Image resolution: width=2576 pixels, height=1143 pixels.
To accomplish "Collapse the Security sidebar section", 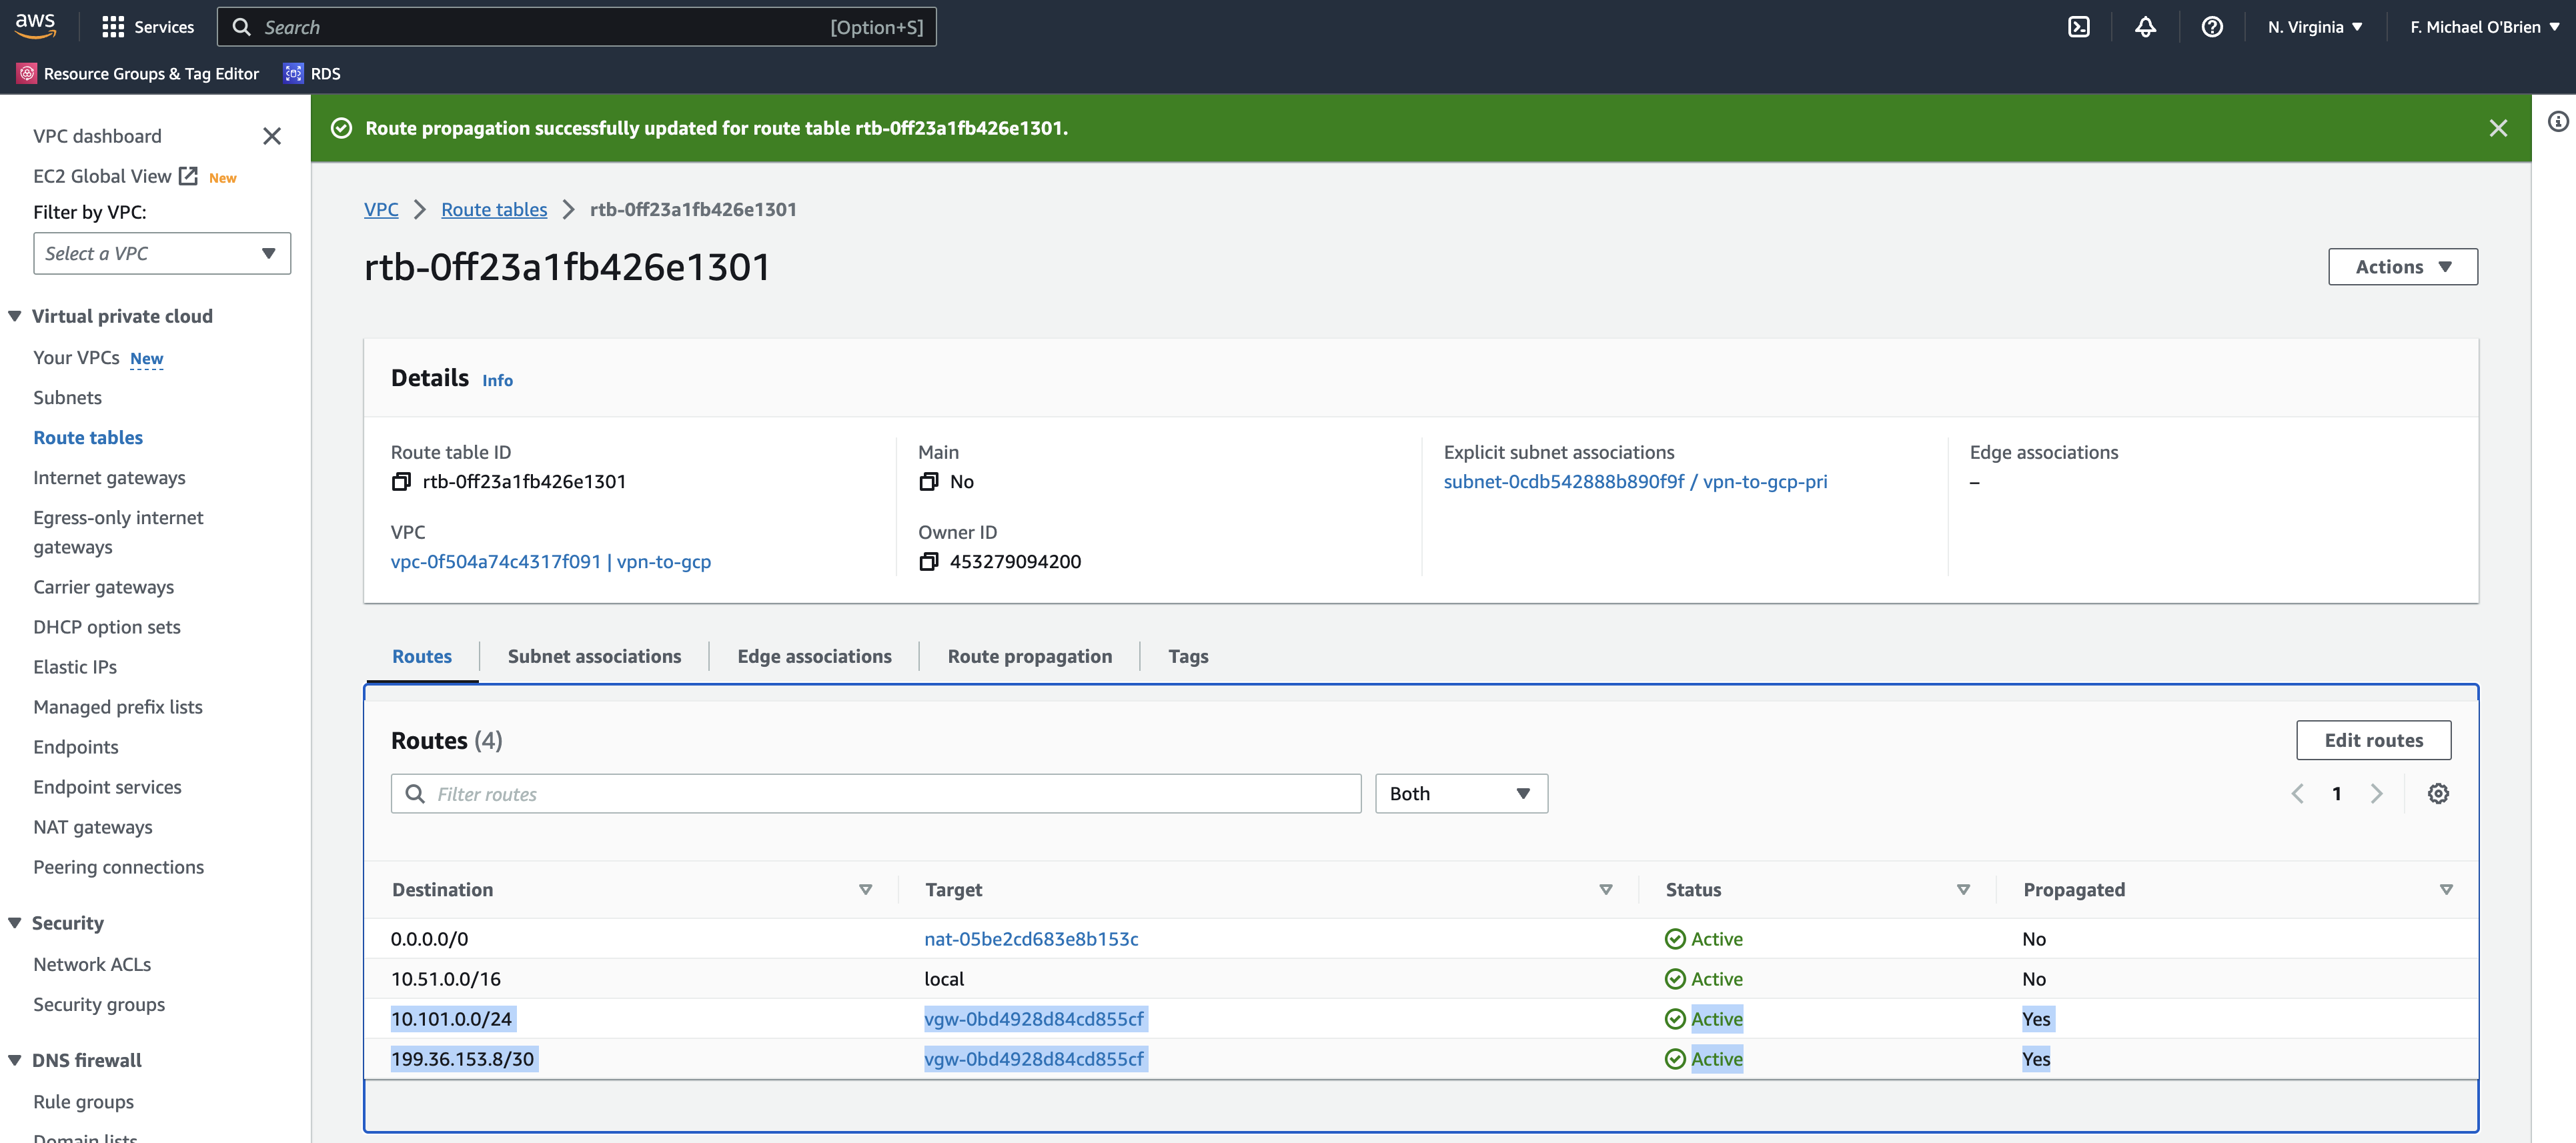I will point(14,922).
